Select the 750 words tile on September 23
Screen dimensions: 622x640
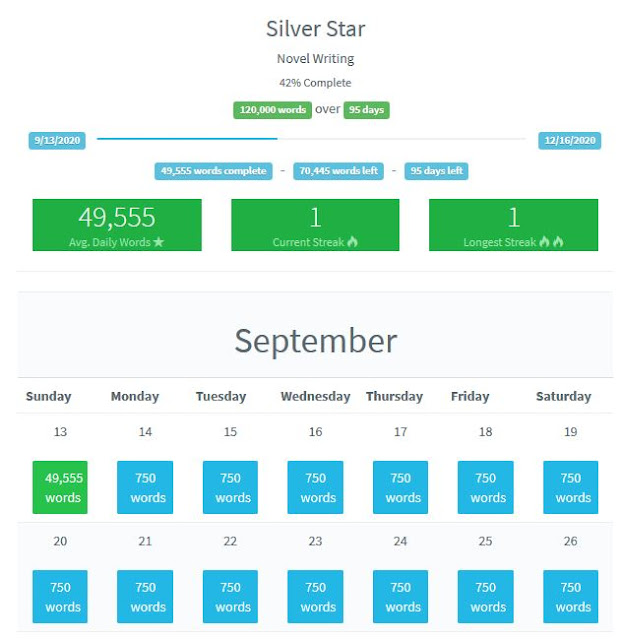tap(315, 596)
